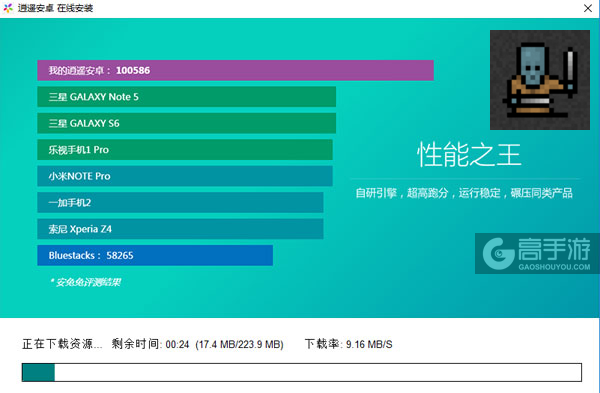Click the 逍遥安卓 app icon in title bar

pyautogui.click(x=8, y=8)
